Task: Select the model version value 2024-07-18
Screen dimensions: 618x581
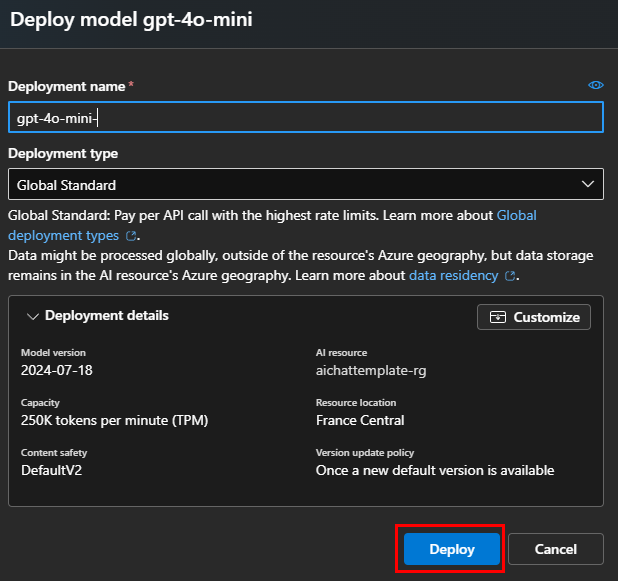Action: [x=57, y=370]
